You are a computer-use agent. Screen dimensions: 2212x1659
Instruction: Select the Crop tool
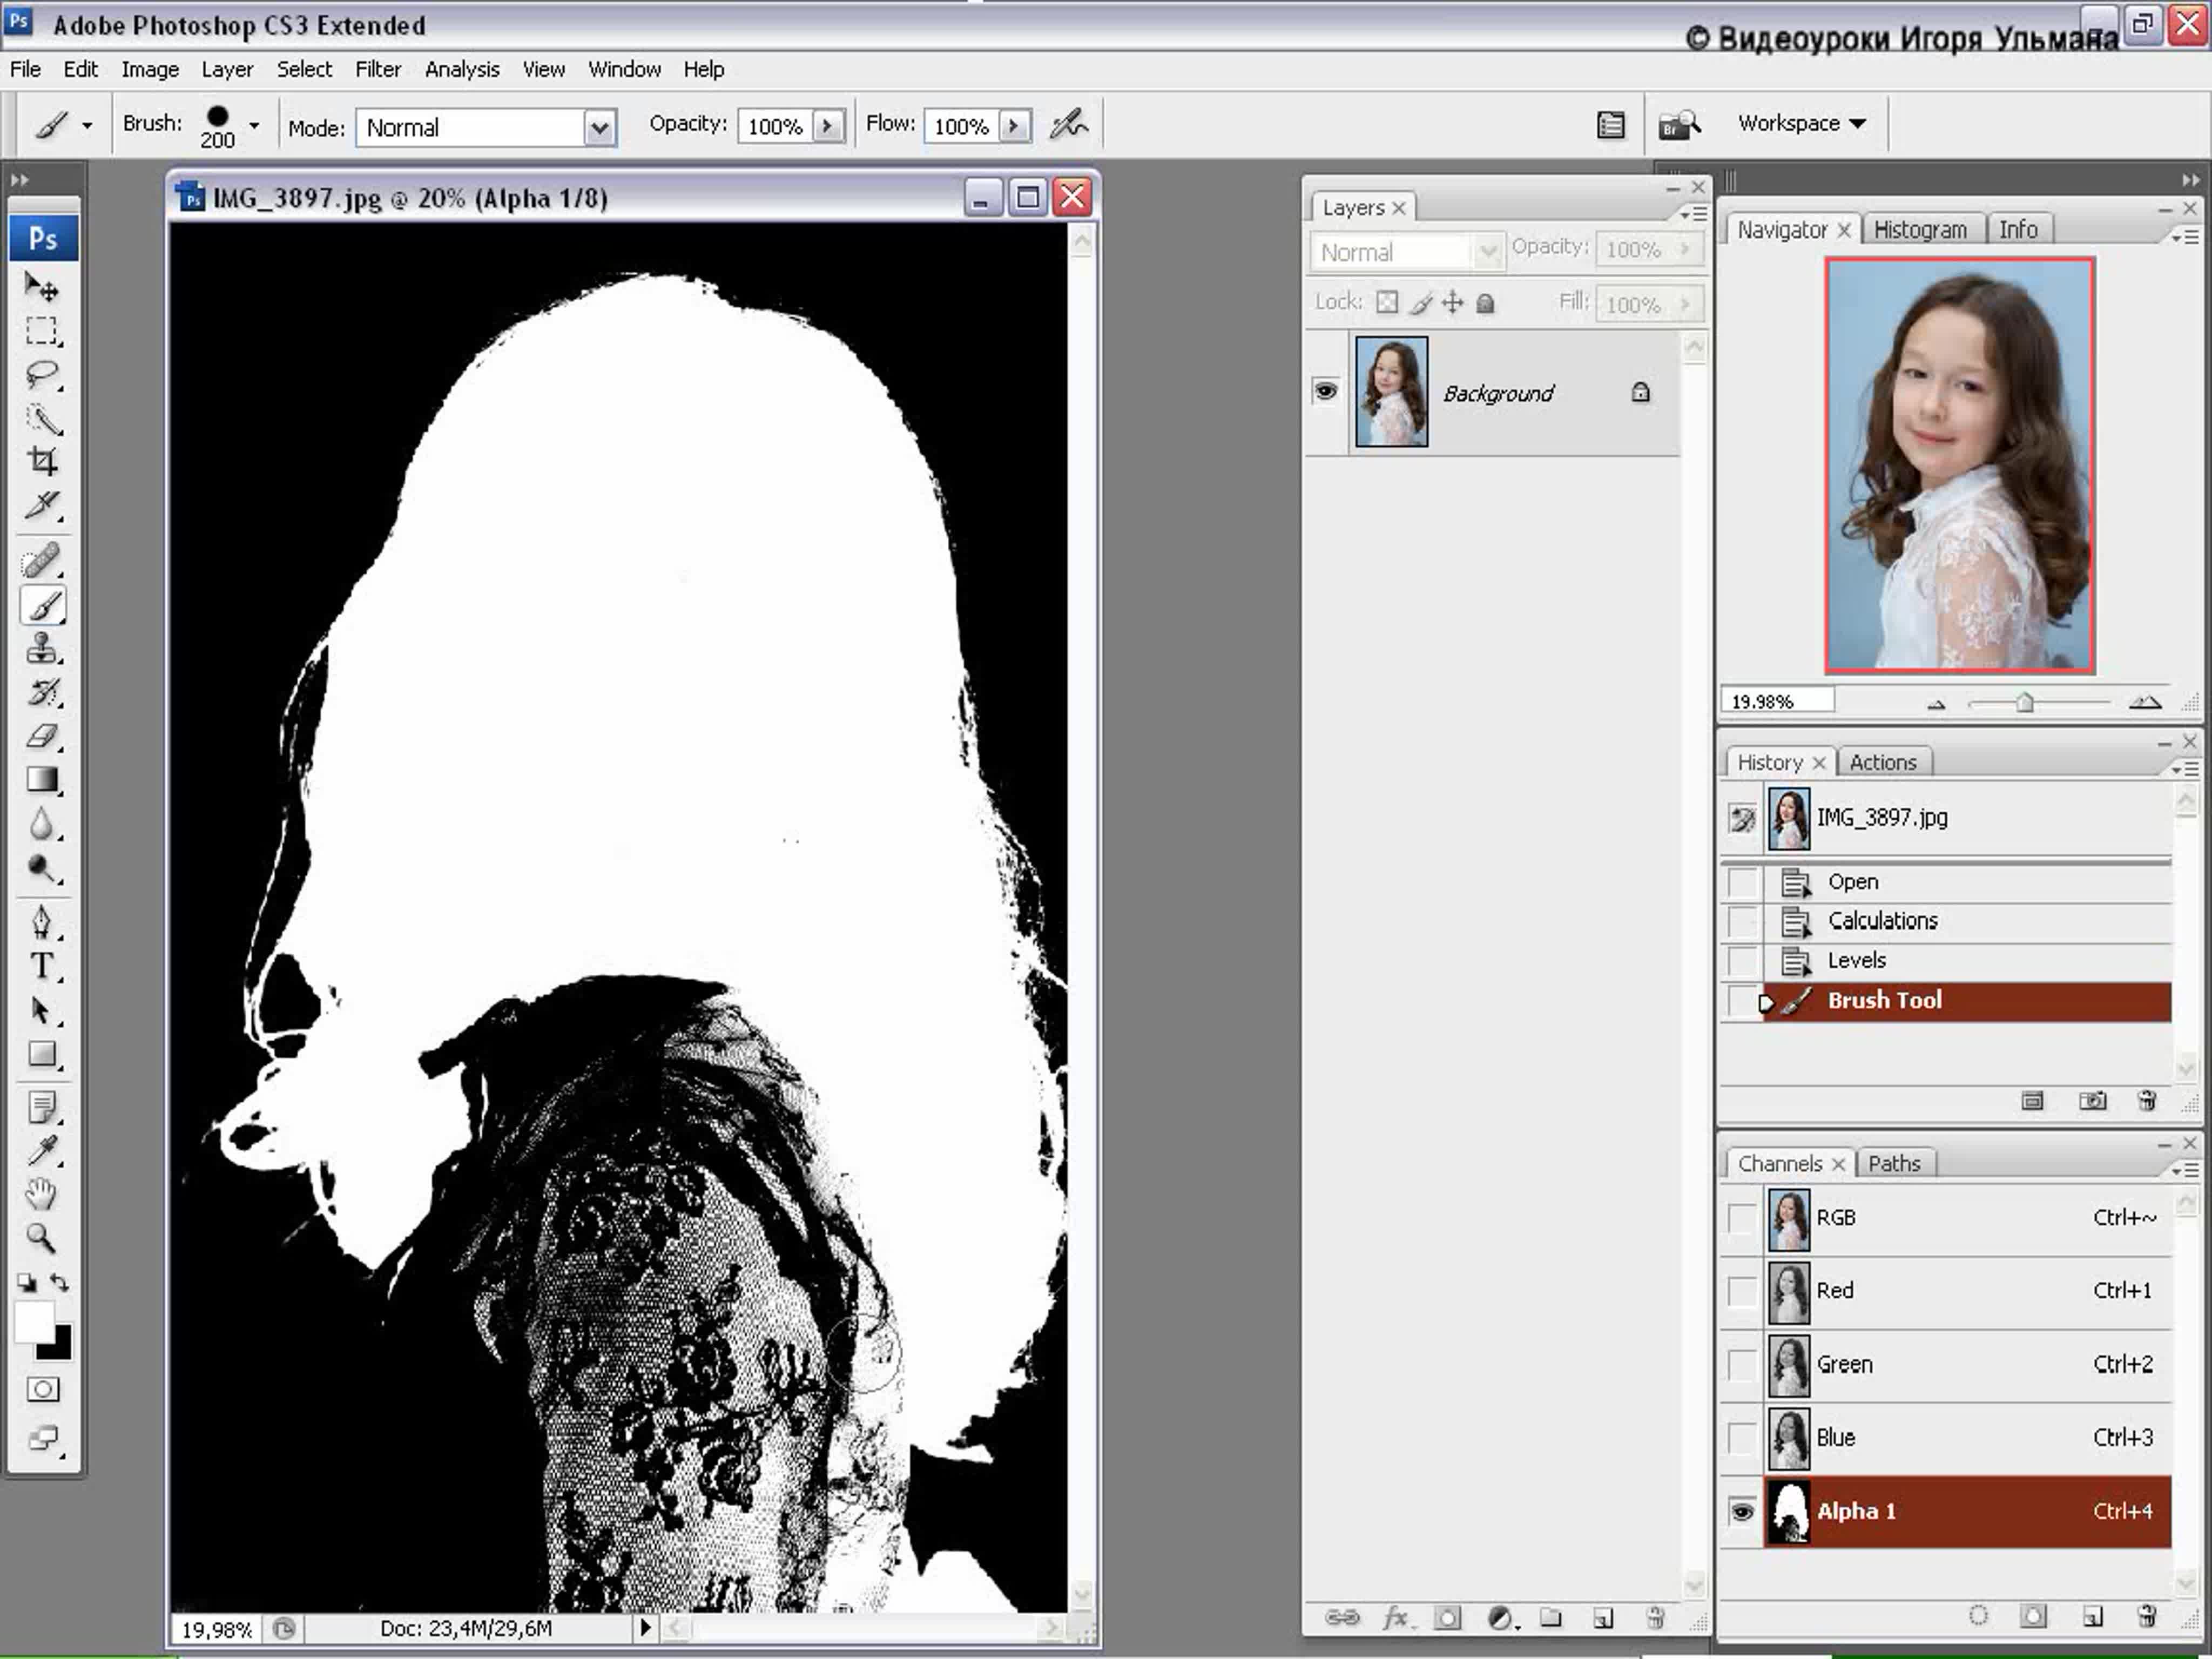click(42, 461)
